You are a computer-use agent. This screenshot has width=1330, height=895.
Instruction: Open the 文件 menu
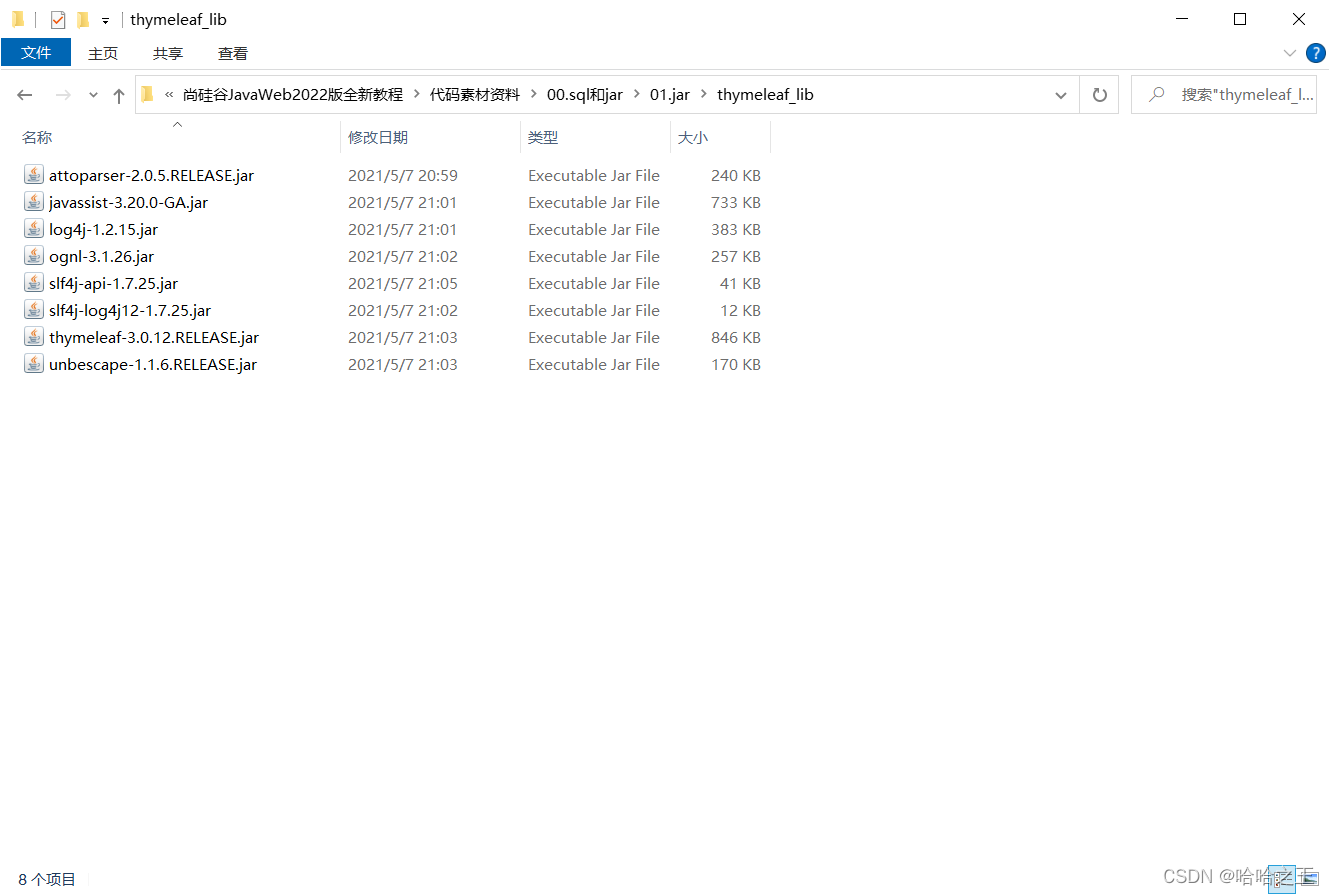point(36,53)
